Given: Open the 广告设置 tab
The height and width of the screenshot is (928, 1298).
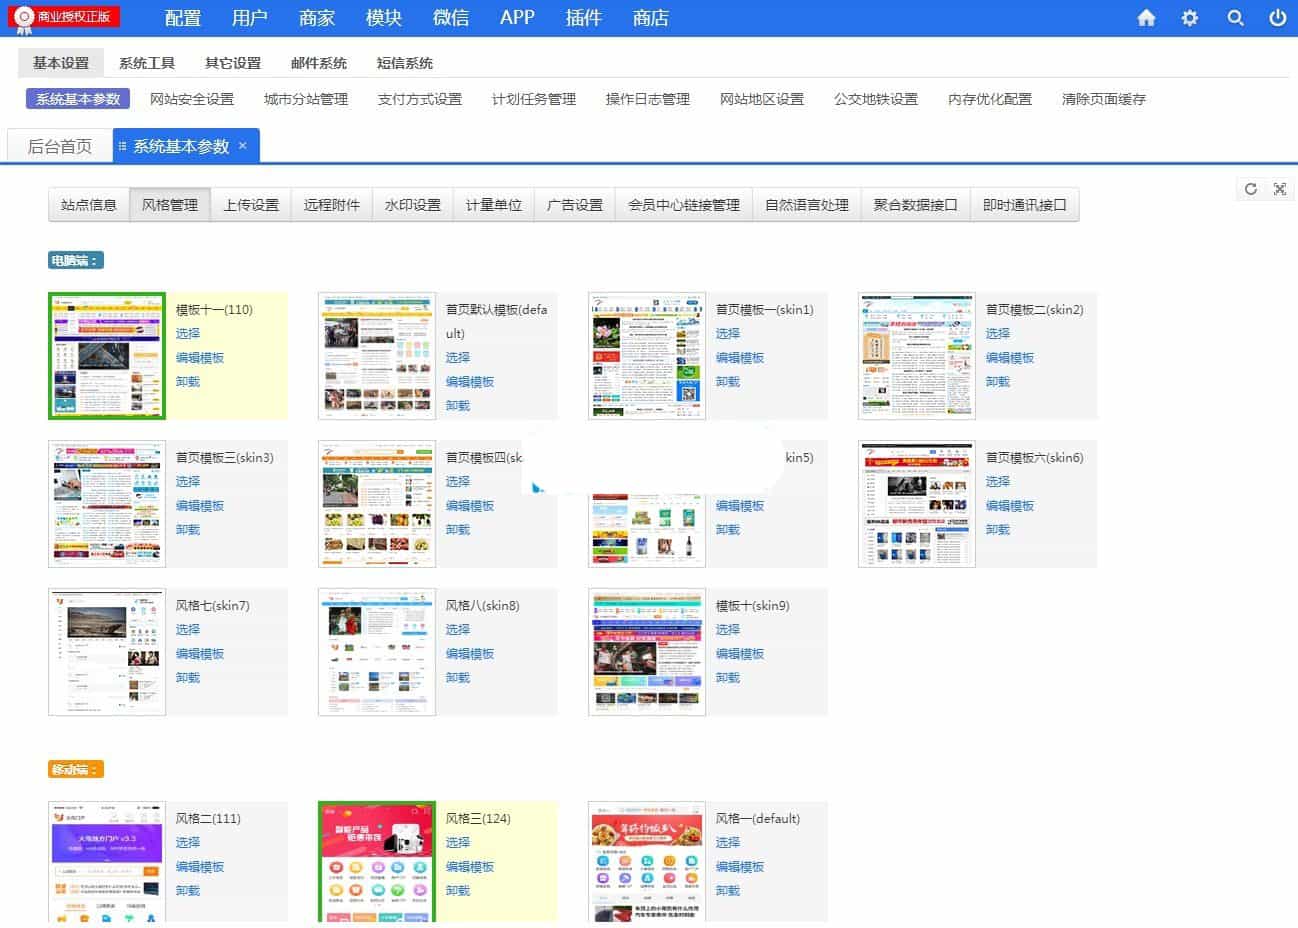Looking at the screenshot, I should 574,204.
